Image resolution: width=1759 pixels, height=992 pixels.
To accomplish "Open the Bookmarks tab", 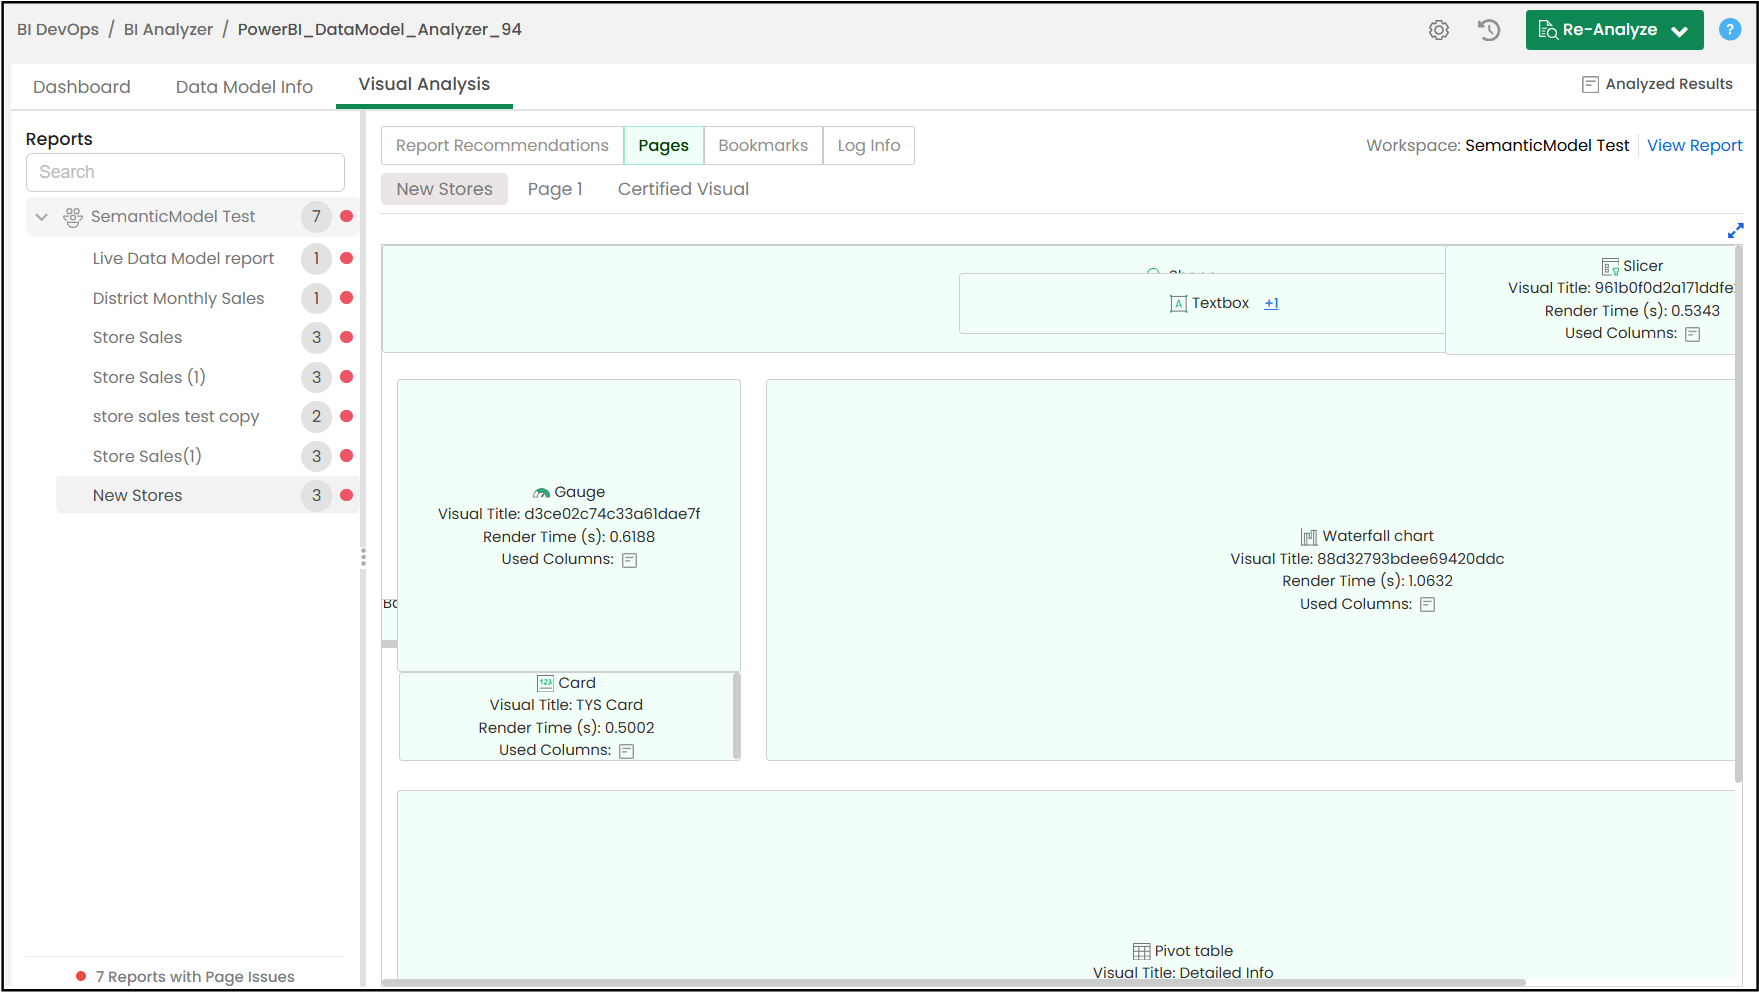I will (763, 145).
